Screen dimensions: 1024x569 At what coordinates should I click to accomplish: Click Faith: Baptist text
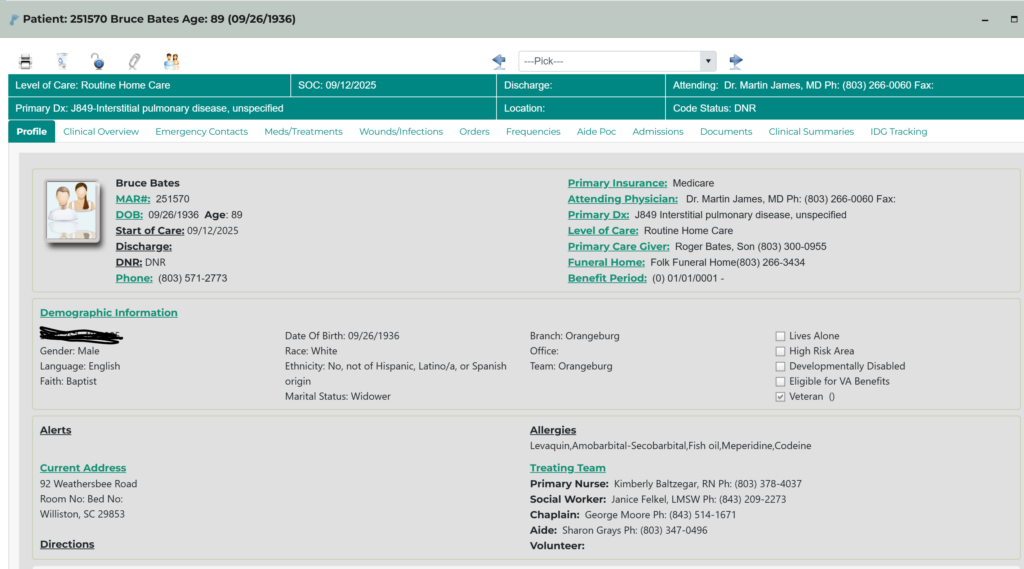point(68,382)
